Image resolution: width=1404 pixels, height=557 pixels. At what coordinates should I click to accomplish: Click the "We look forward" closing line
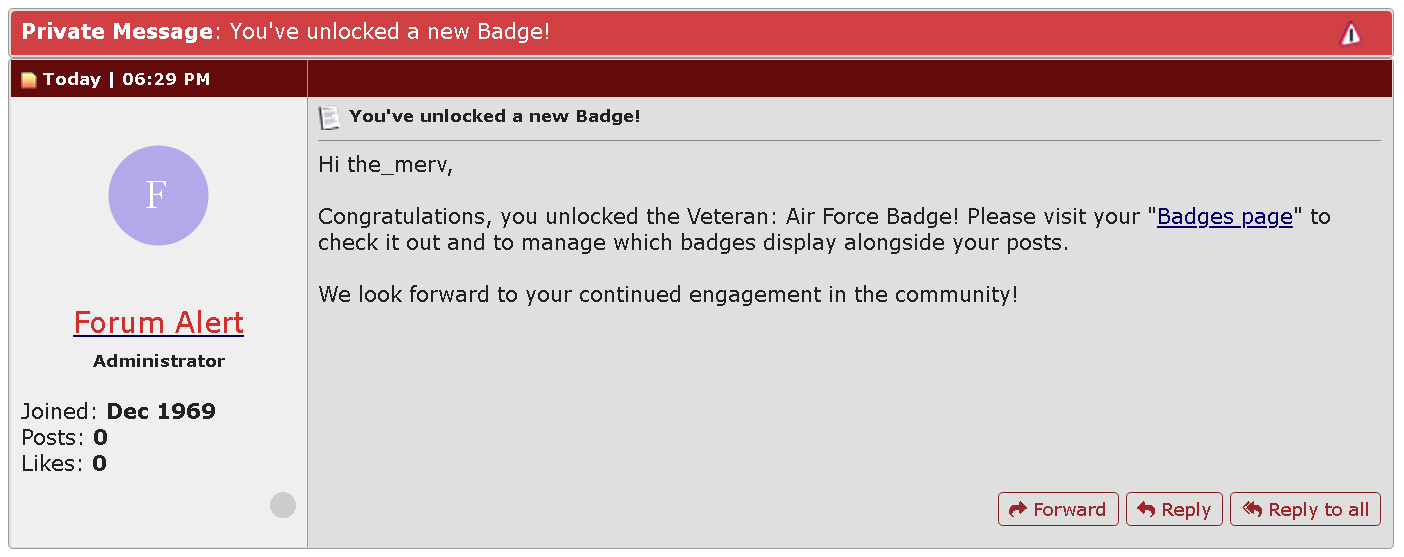(x=667, y=294)
